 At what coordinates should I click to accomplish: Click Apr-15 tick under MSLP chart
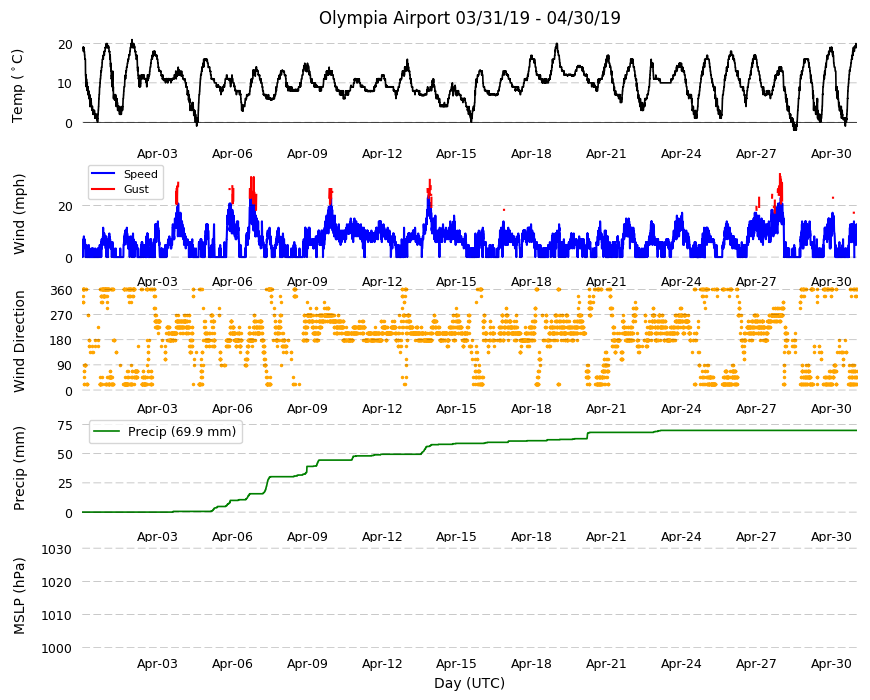pyautogui.click(x=456, y=663)
